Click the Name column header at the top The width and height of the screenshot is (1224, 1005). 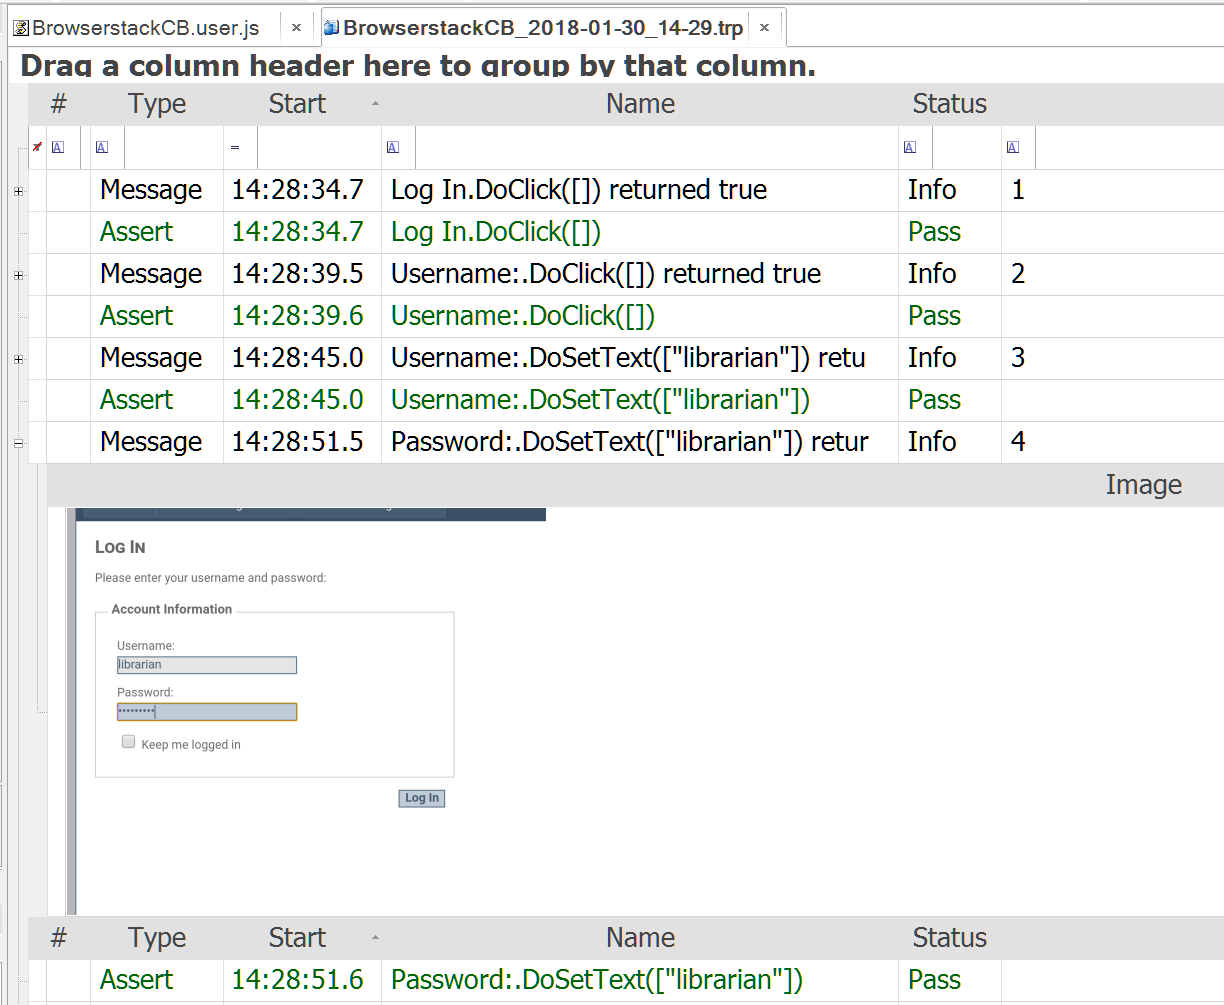(x=640, y=104)
